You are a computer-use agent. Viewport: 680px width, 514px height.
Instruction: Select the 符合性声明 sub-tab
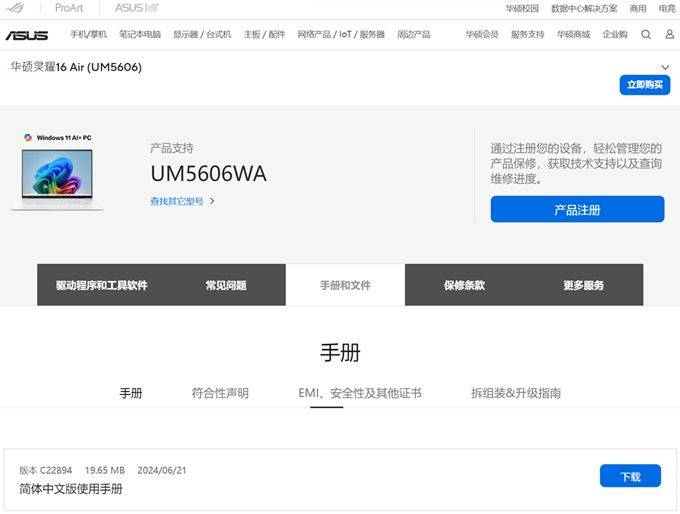(220, 393)
